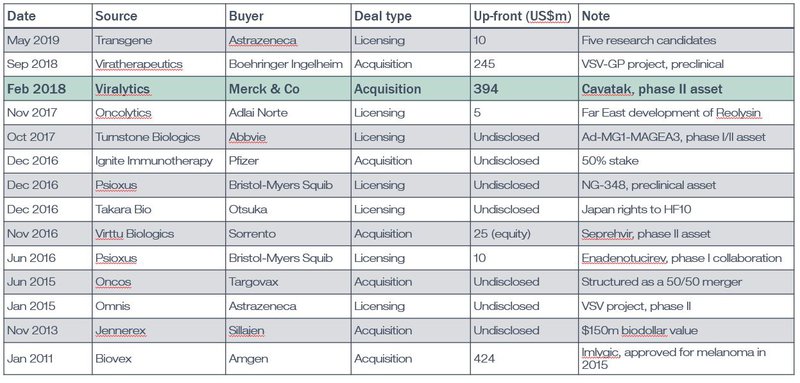Select the Astrazeneca buyer in May 2019 row

click(x=262, y=40)
